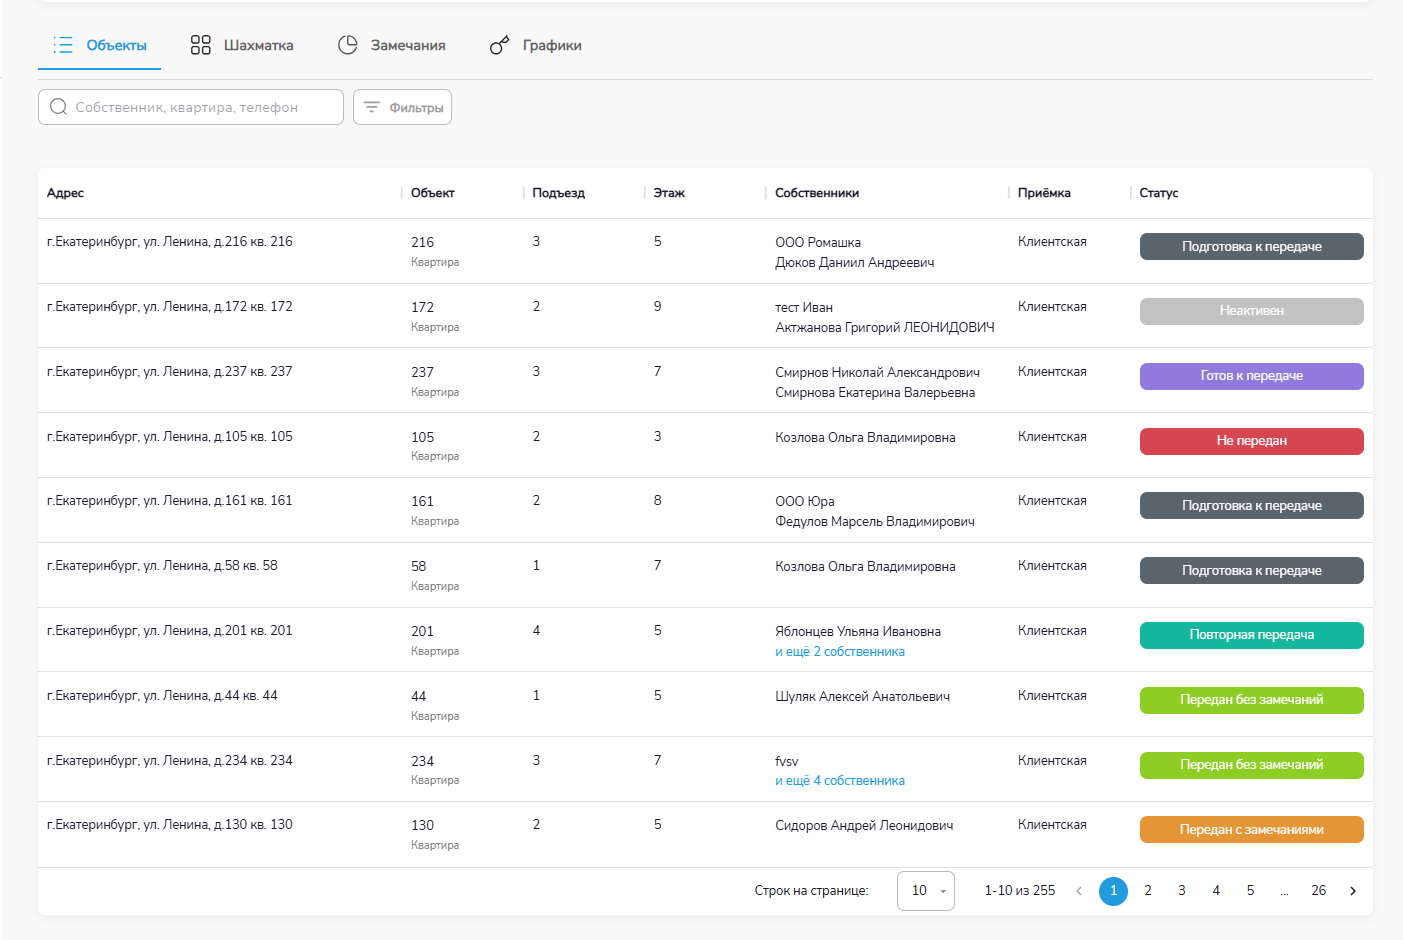Click the grid icon beside Шахматка
The width and height of the screenshot is (1403, 940).
(x=201, y=45)
